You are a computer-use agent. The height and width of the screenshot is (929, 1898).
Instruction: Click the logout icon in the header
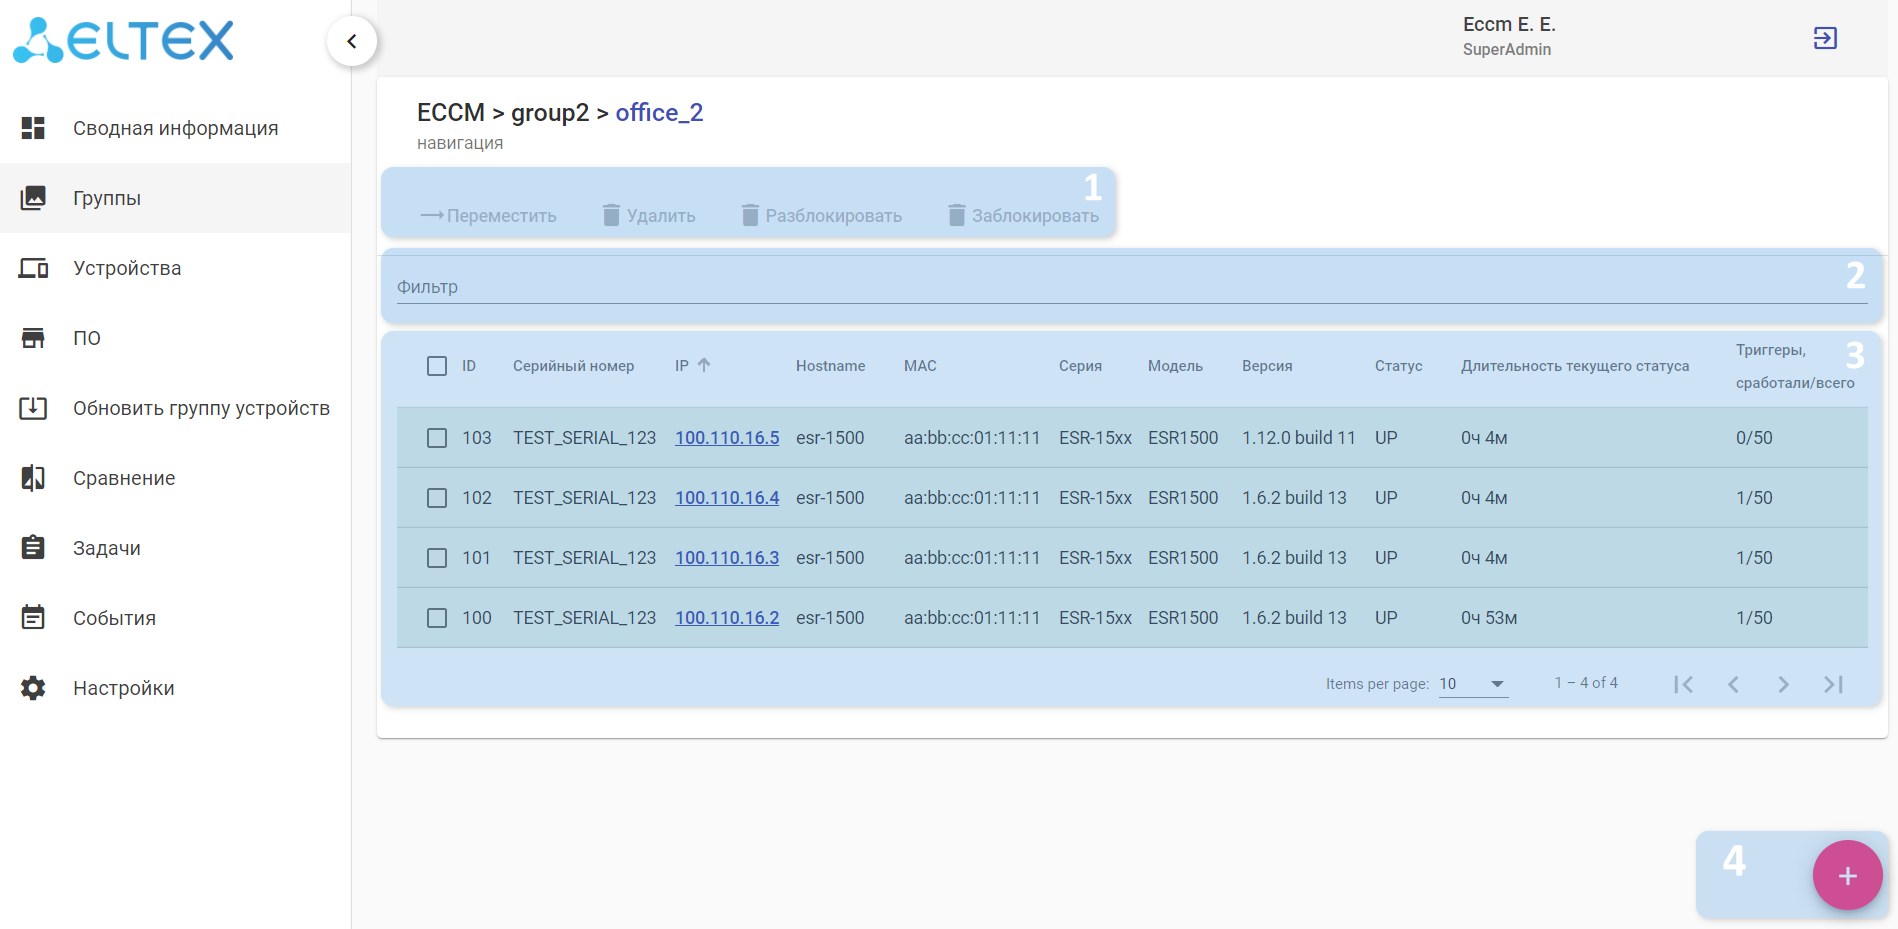click(1824, 38)
